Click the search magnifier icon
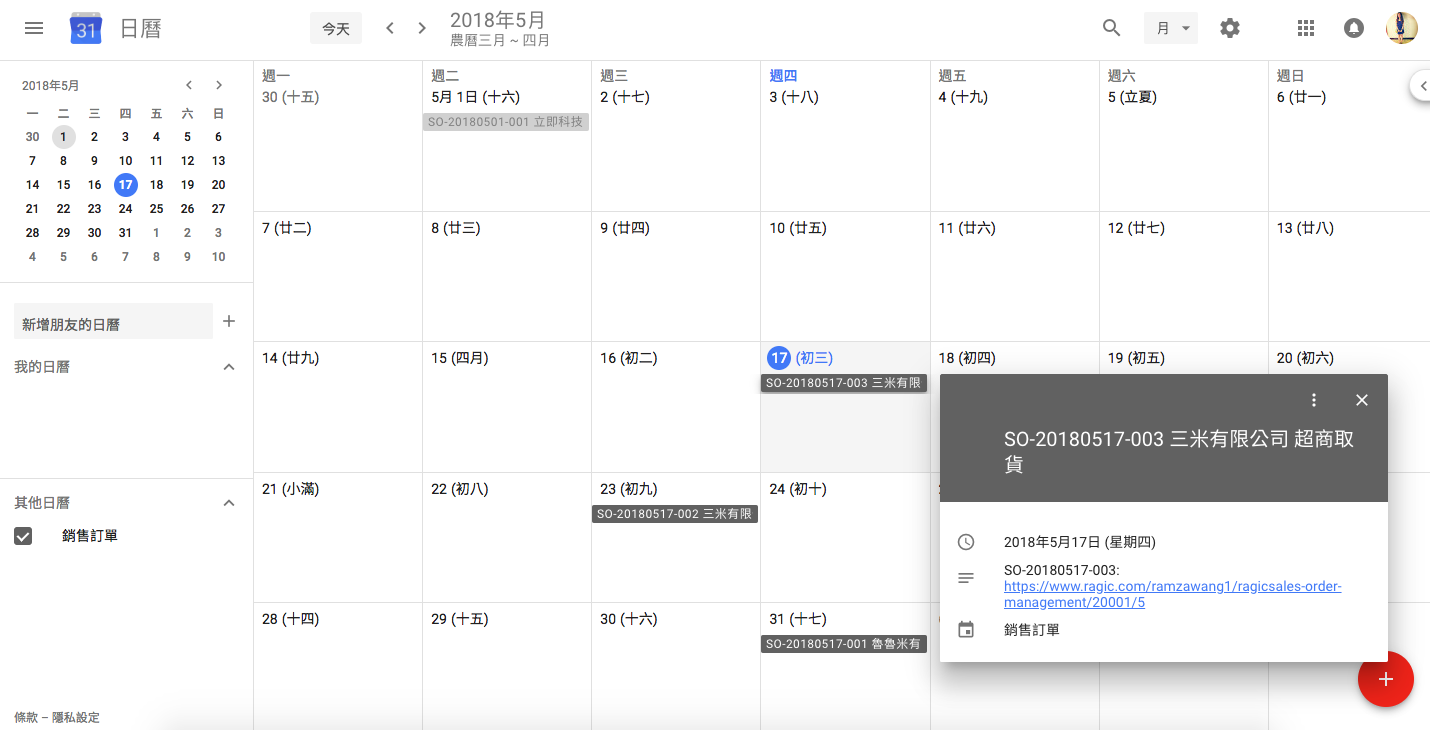This screenshot has width=1430, height=730. pos(1111,28)
